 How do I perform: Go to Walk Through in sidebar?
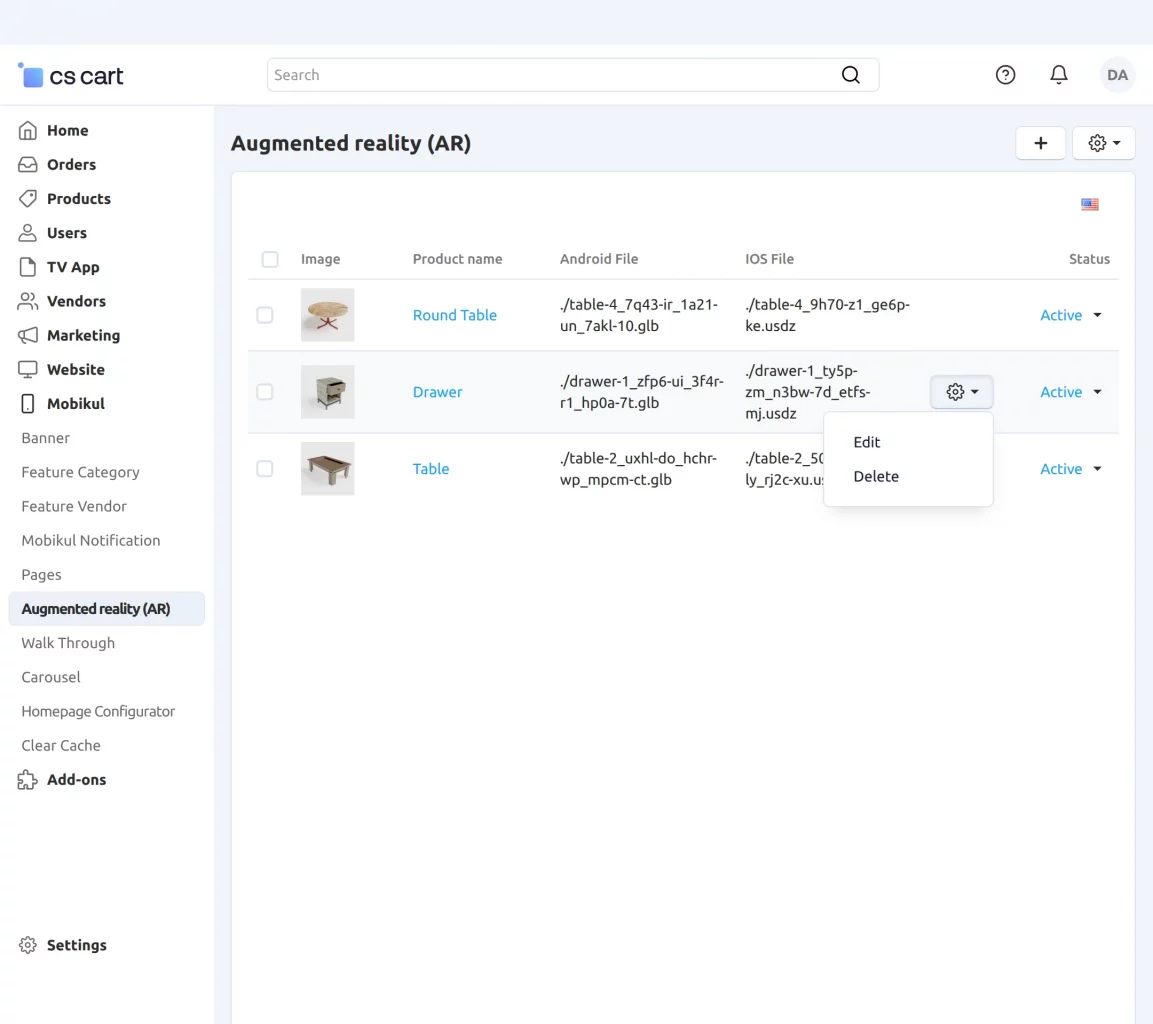[x=68, y=643]
